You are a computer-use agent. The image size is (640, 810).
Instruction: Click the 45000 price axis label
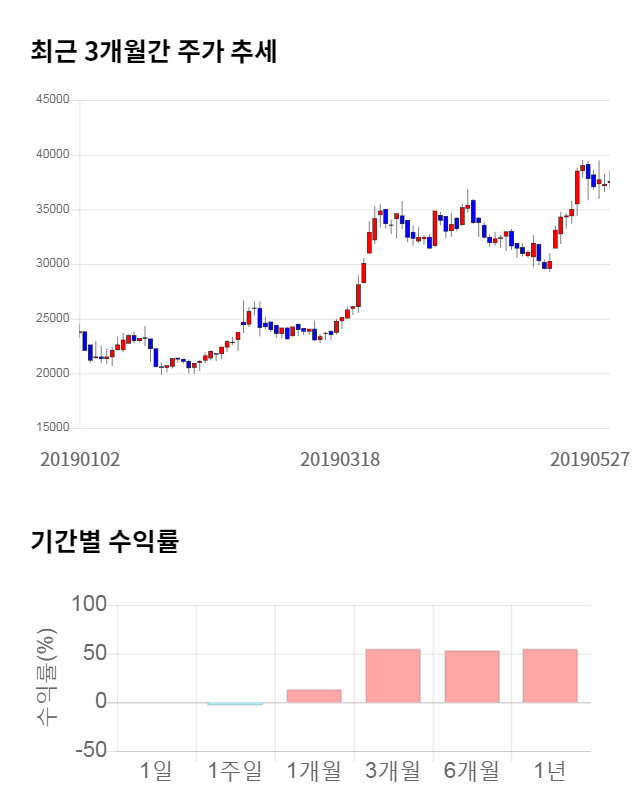pyautogui.click(x=52, y=100)
